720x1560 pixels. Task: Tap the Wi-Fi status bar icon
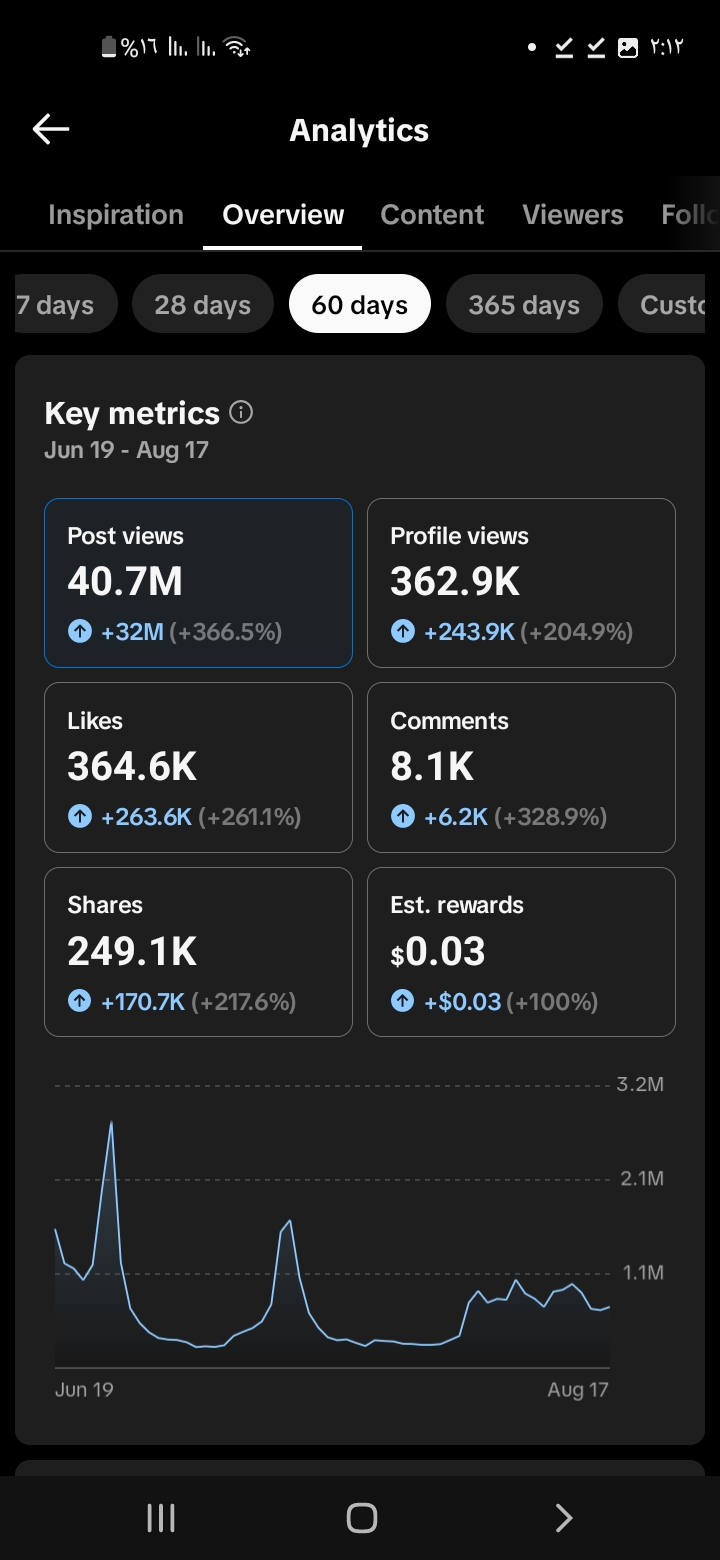[237, 46]
